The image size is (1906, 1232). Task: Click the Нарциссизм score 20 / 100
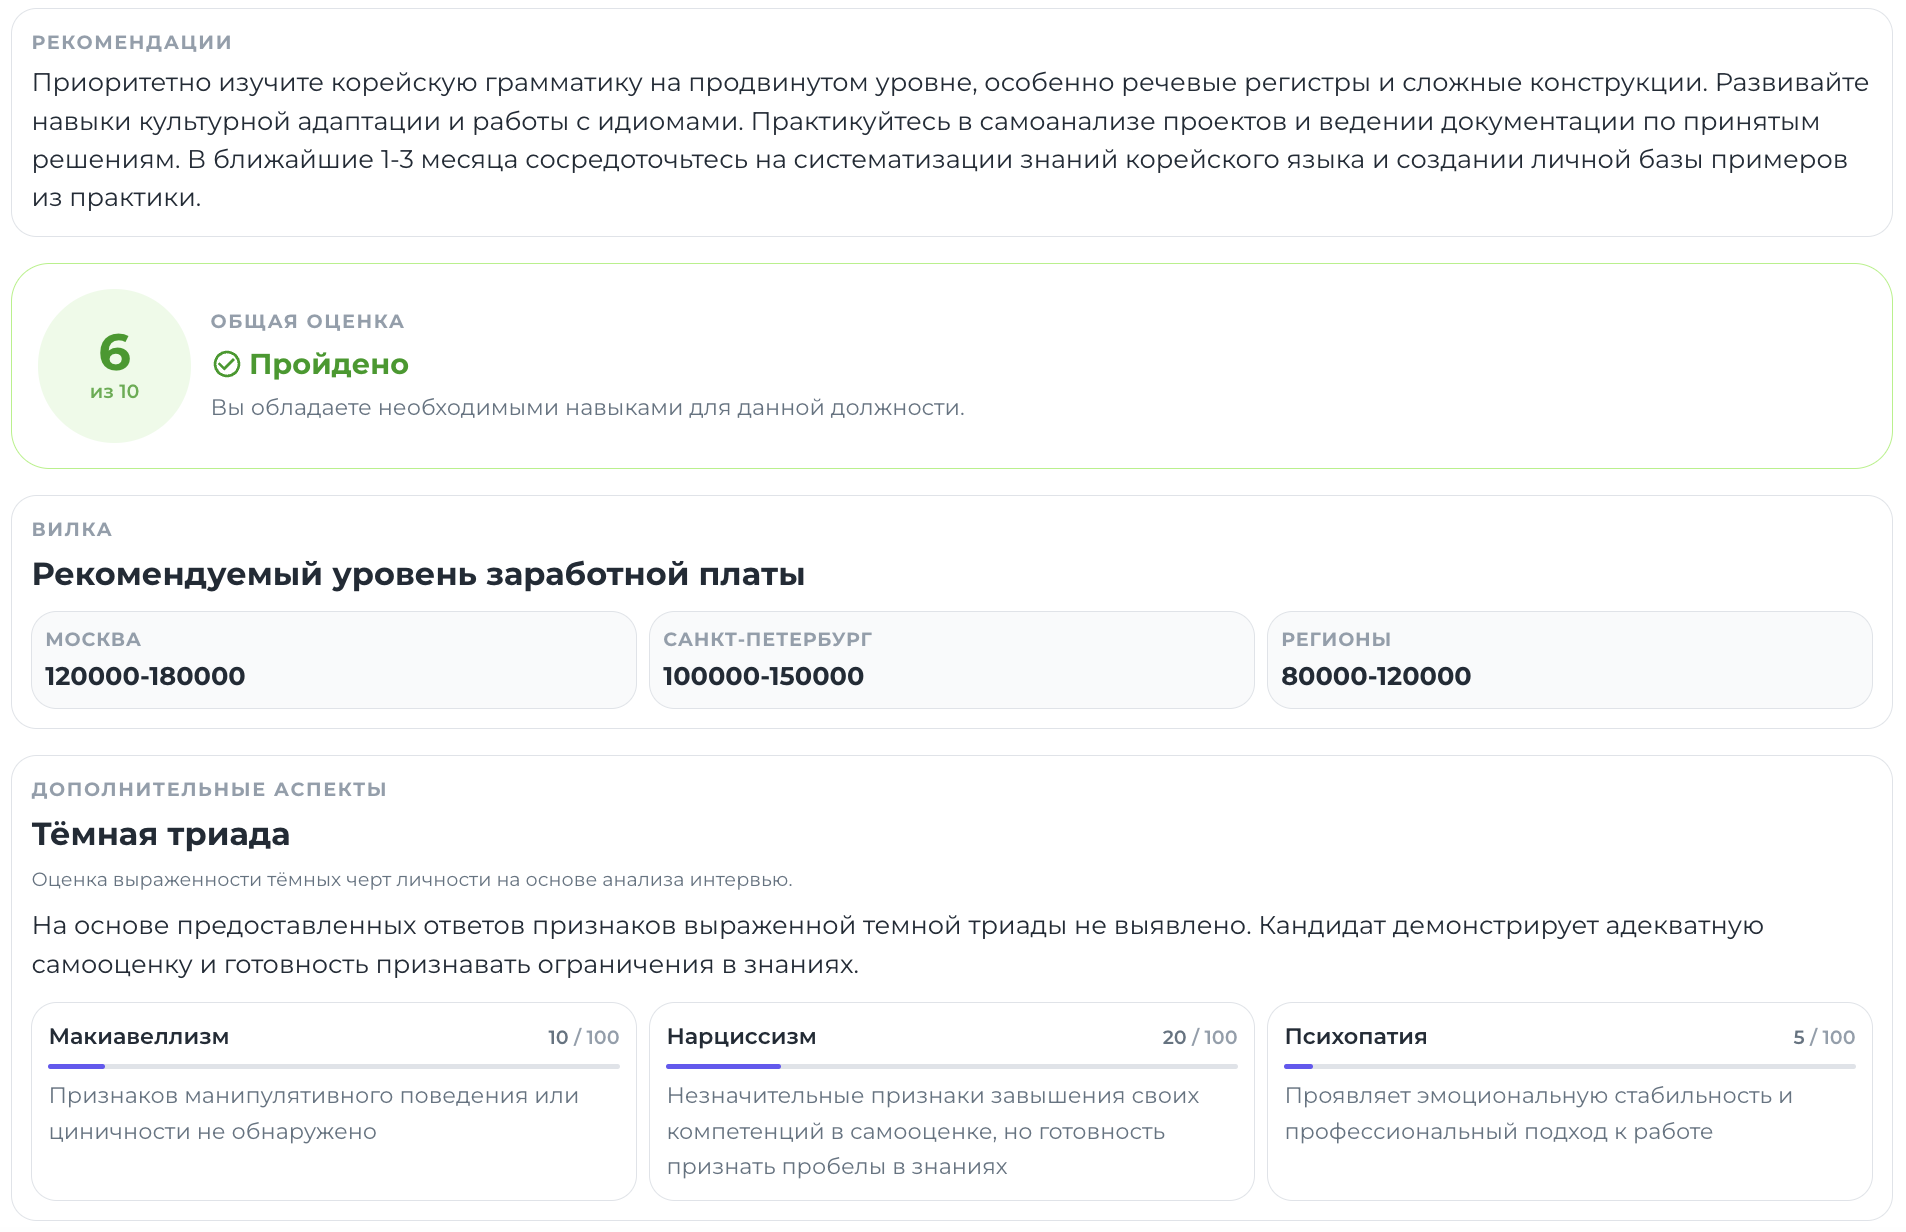coord(1200,1037)
